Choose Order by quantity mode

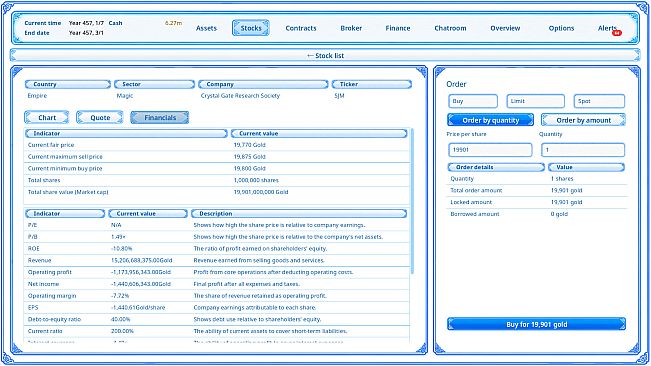[x=490, y=120]
